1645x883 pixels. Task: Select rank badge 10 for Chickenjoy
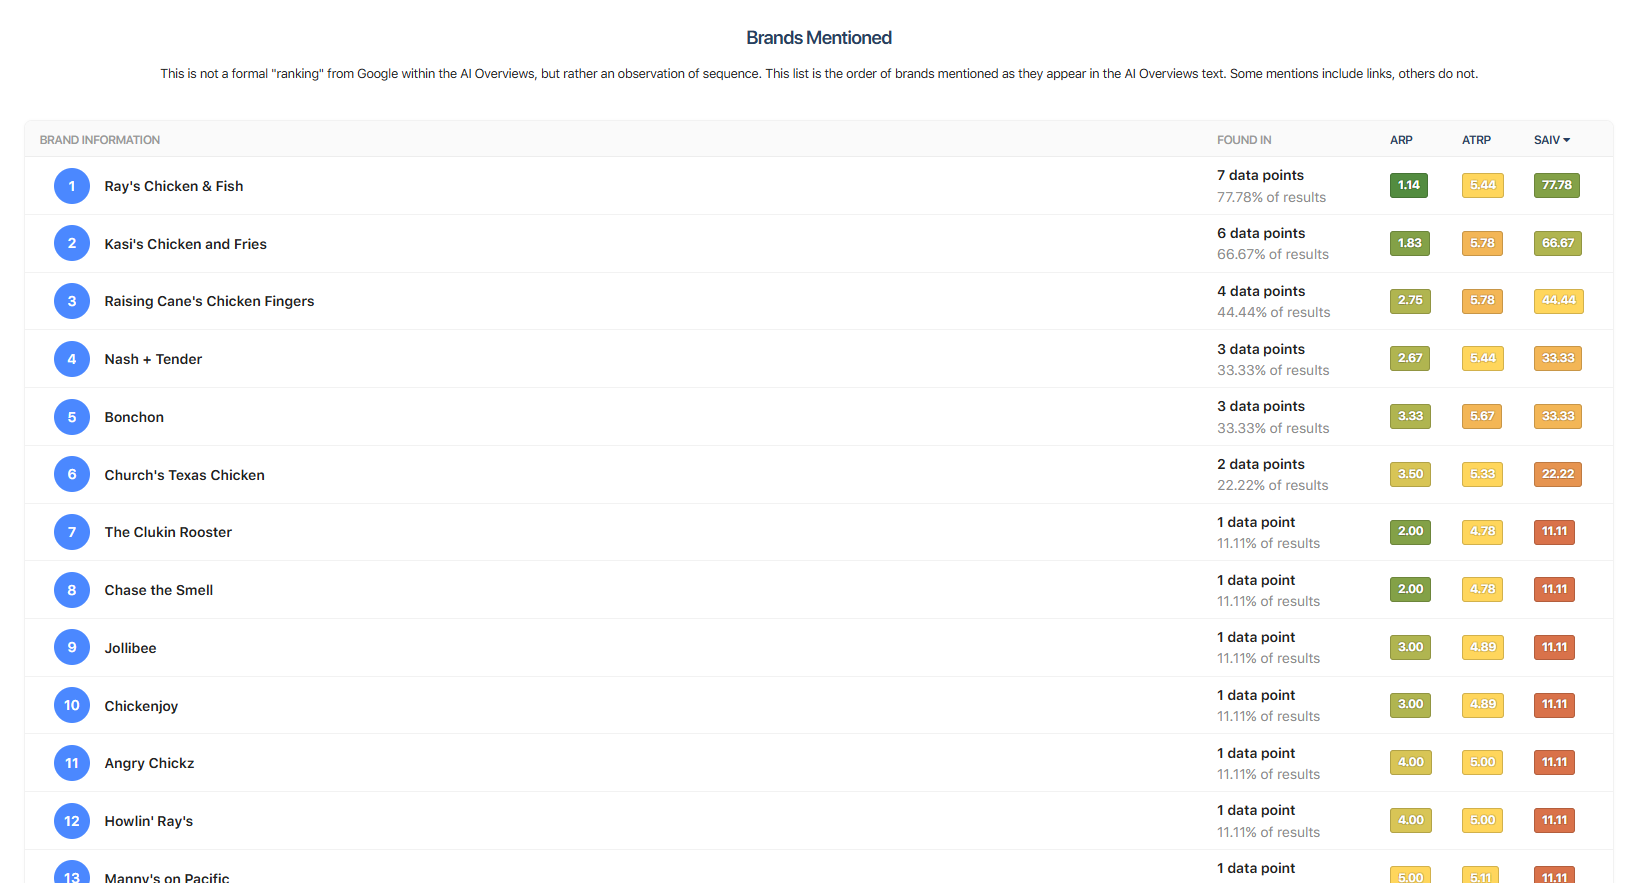tap(72, 706)
